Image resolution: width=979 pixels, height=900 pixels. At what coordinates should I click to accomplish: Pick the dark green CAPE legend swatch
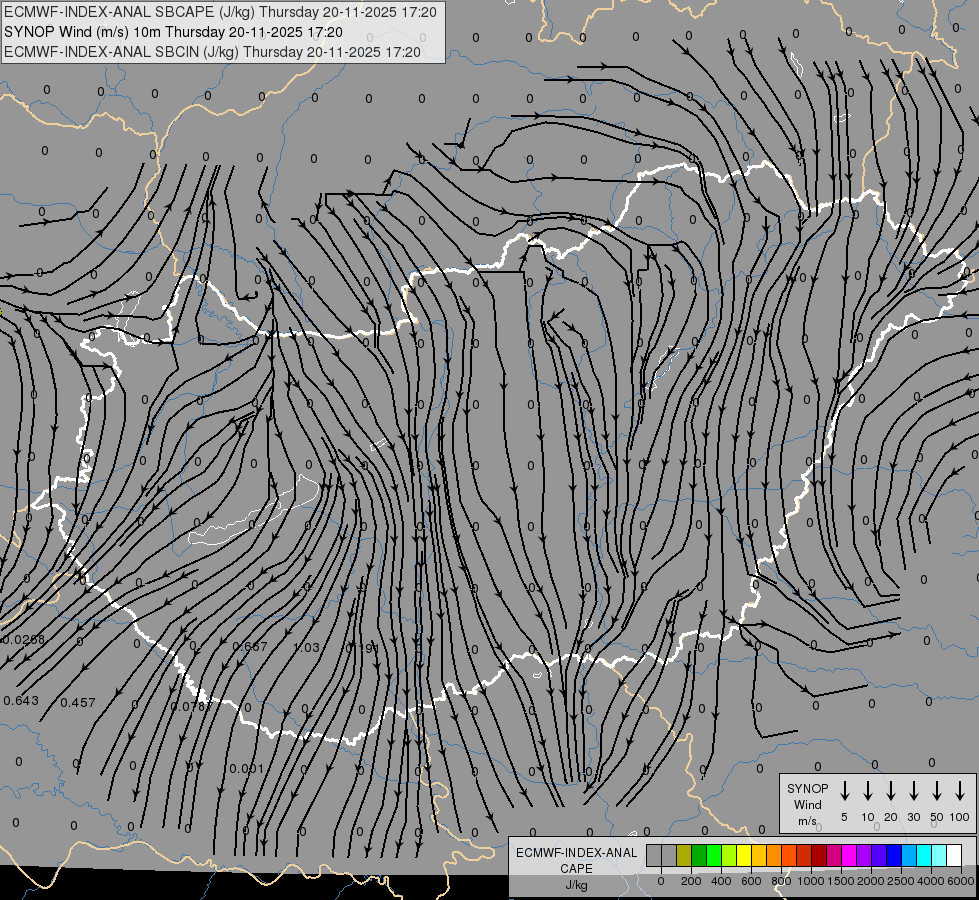(699, 856)
